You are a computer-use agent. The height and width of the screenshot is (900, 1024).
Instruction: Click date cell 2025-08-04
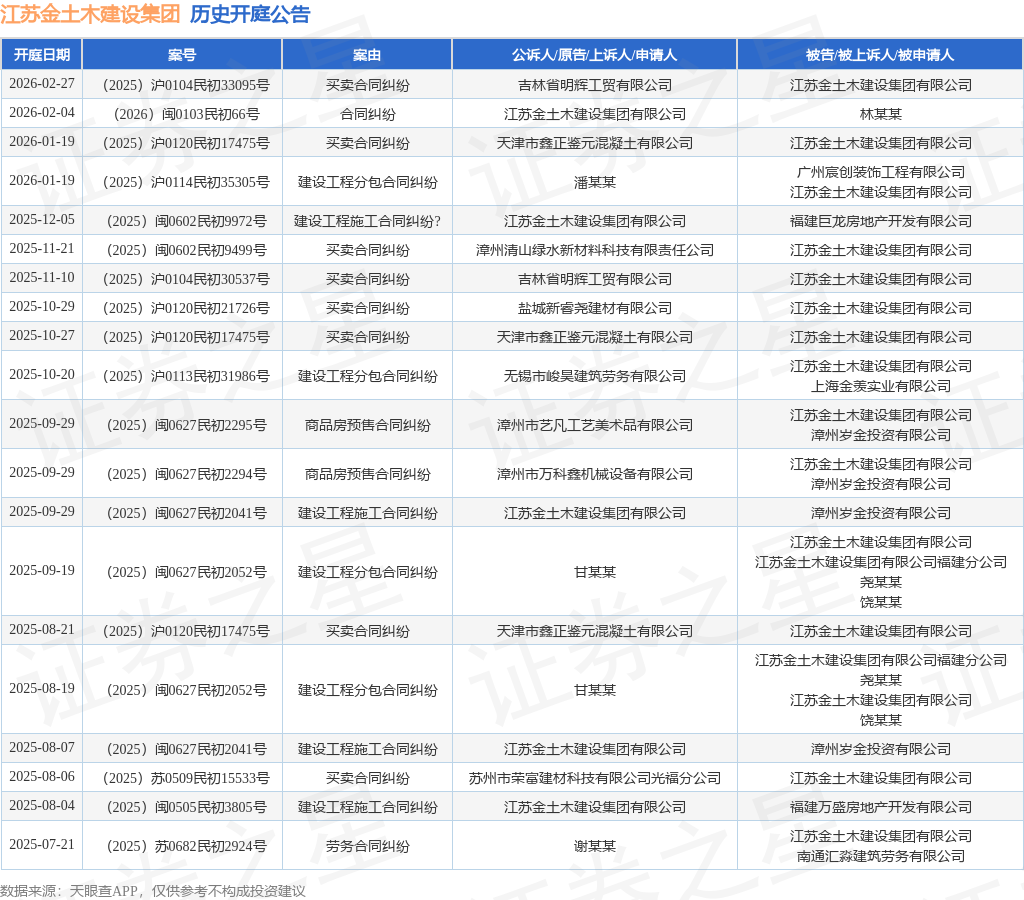click(42, 805)
